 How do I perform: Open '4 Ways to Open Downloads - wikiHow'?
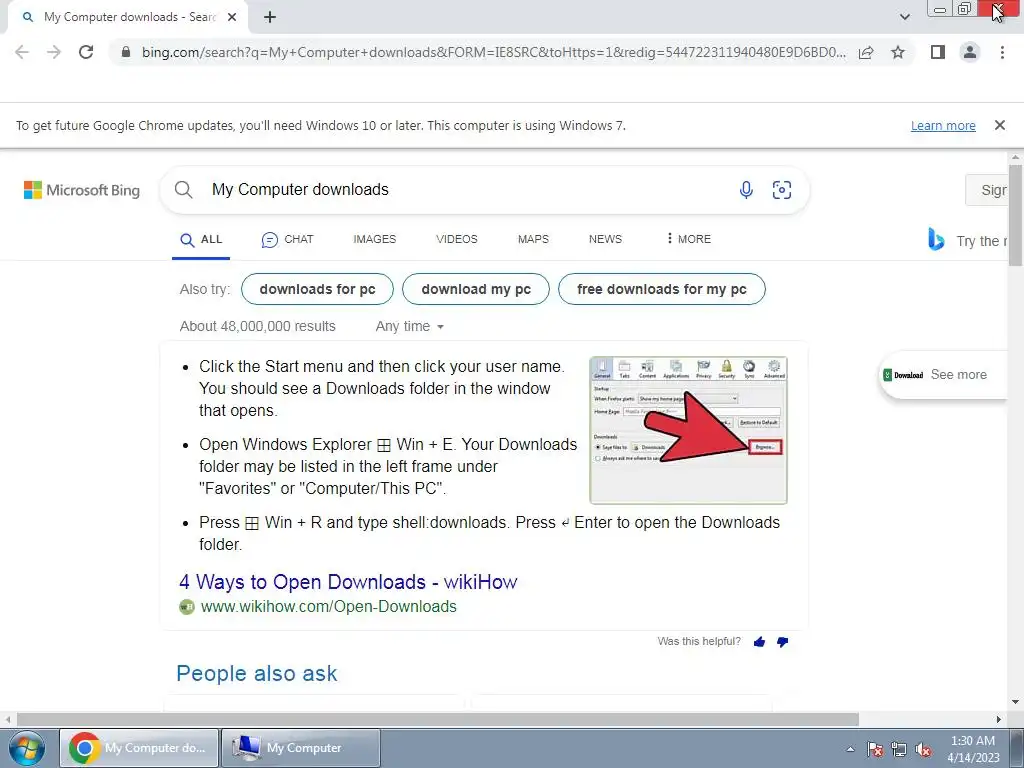(348, 582)
